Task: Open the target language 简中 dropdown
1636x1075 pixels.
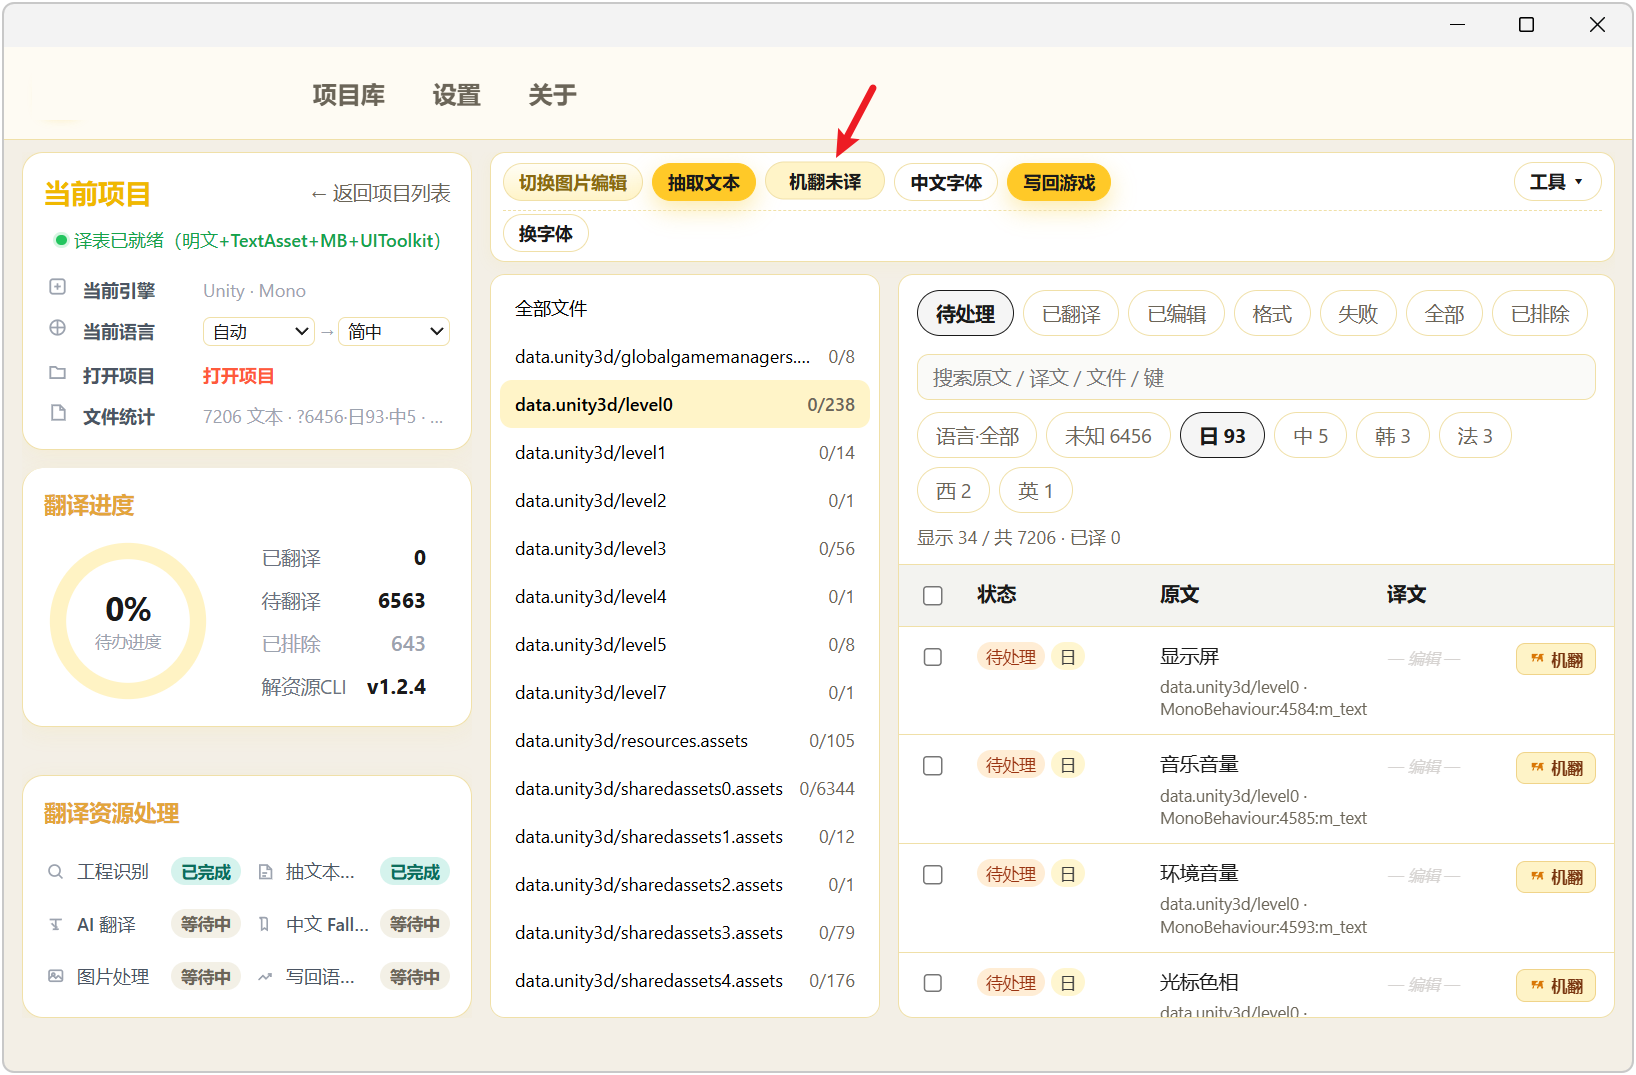Action: tap(394, 332)
